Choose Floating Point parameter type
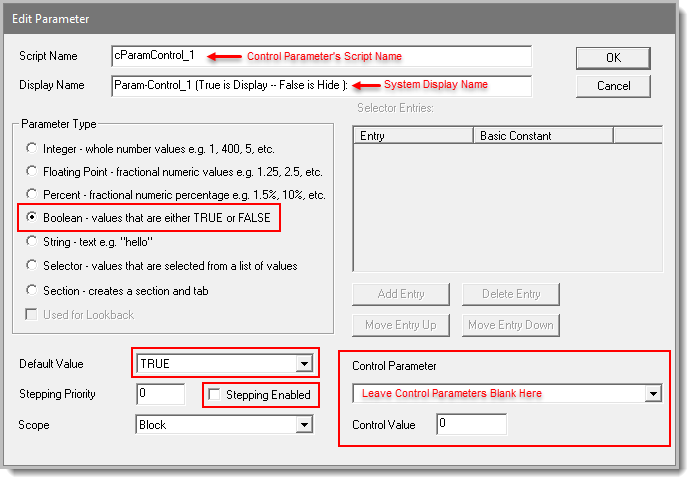688x478 pixels. coord(33,171)
